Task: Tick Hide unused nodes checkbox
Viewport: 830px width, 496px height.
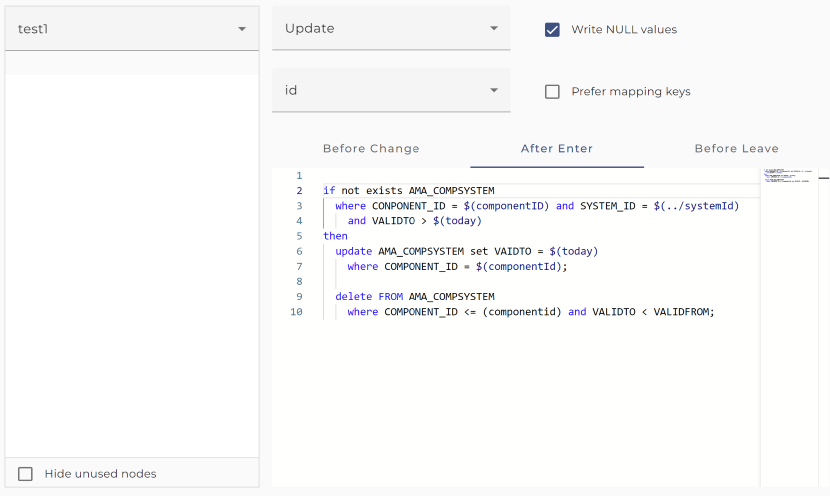Action: [25, 474]
